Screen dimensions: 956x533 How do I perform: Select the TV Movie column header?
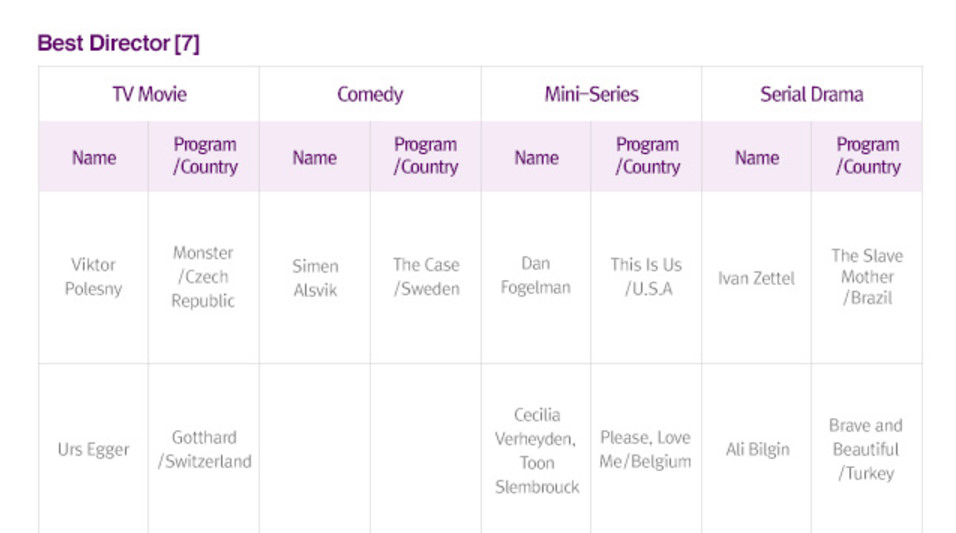(x=149, y=95)
